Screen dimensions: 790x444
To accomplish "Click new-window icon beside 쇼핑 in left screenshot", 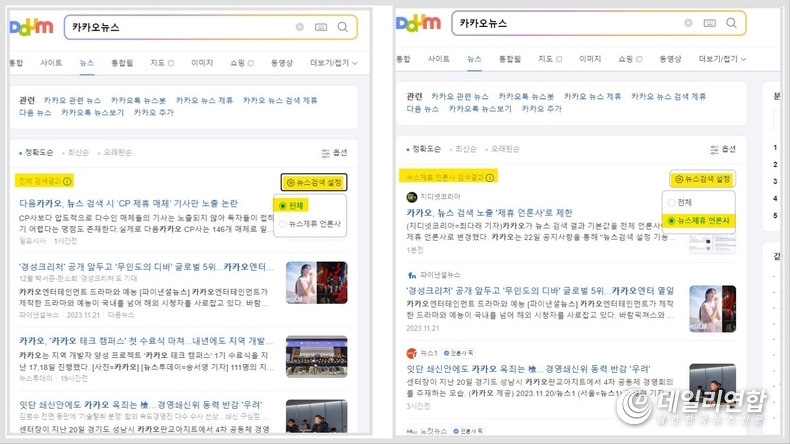I will 251,63.
